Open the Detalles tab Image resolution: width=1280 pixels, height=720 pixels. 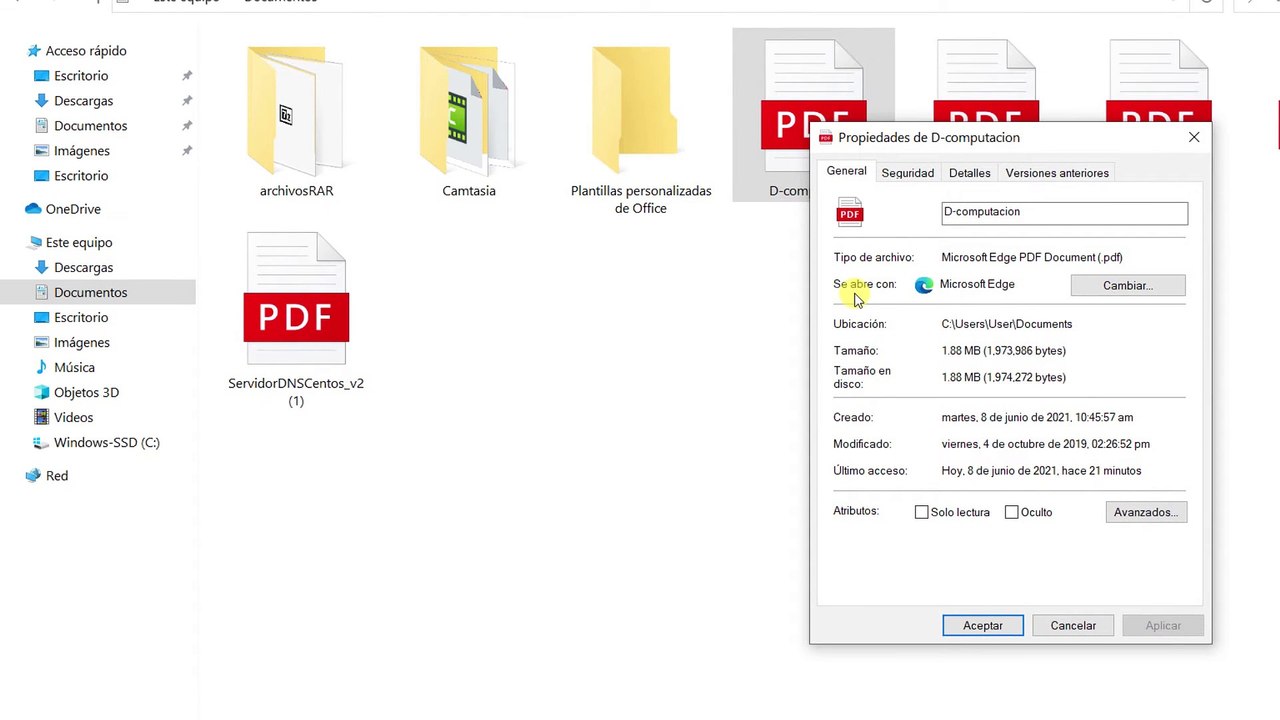(x=969, y=173)
